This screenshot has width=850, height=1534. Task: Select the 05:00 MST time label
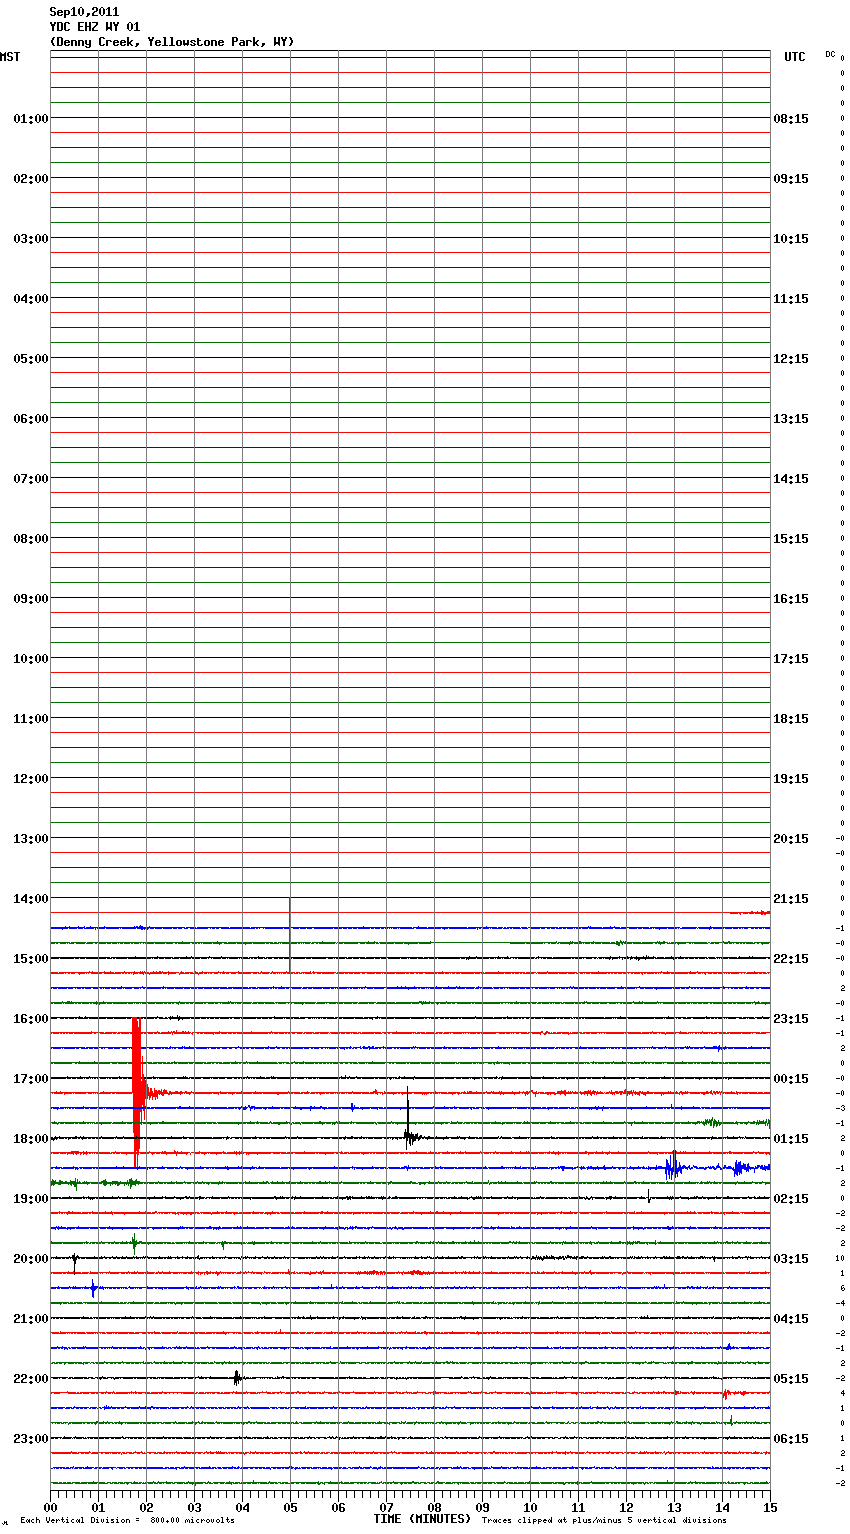click(x=30, y=359)
